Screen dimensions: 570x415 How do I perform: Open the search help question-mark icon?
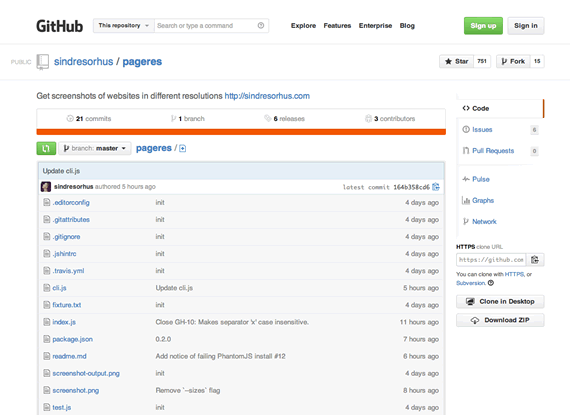[261, 25]
